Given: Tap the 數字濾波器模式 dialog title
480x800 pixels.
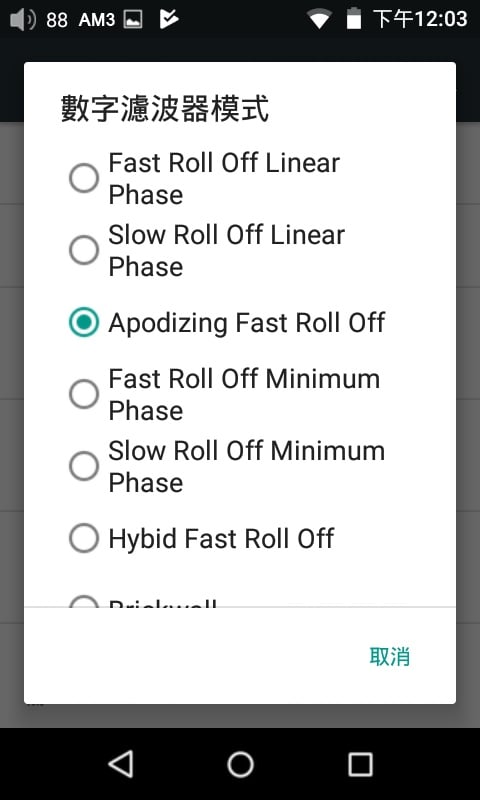Looking at the screenshot, I should [165, 109].
